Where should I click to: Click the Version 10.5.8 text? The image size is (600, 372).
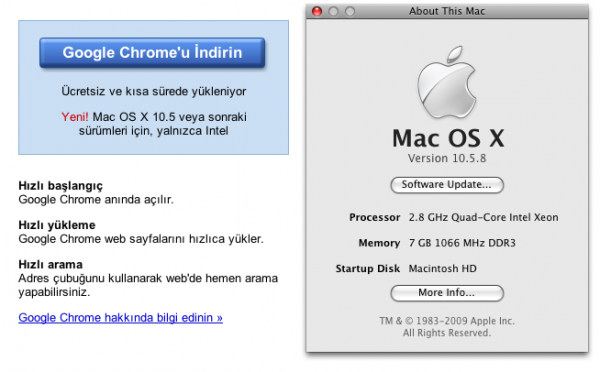point(447,158)
